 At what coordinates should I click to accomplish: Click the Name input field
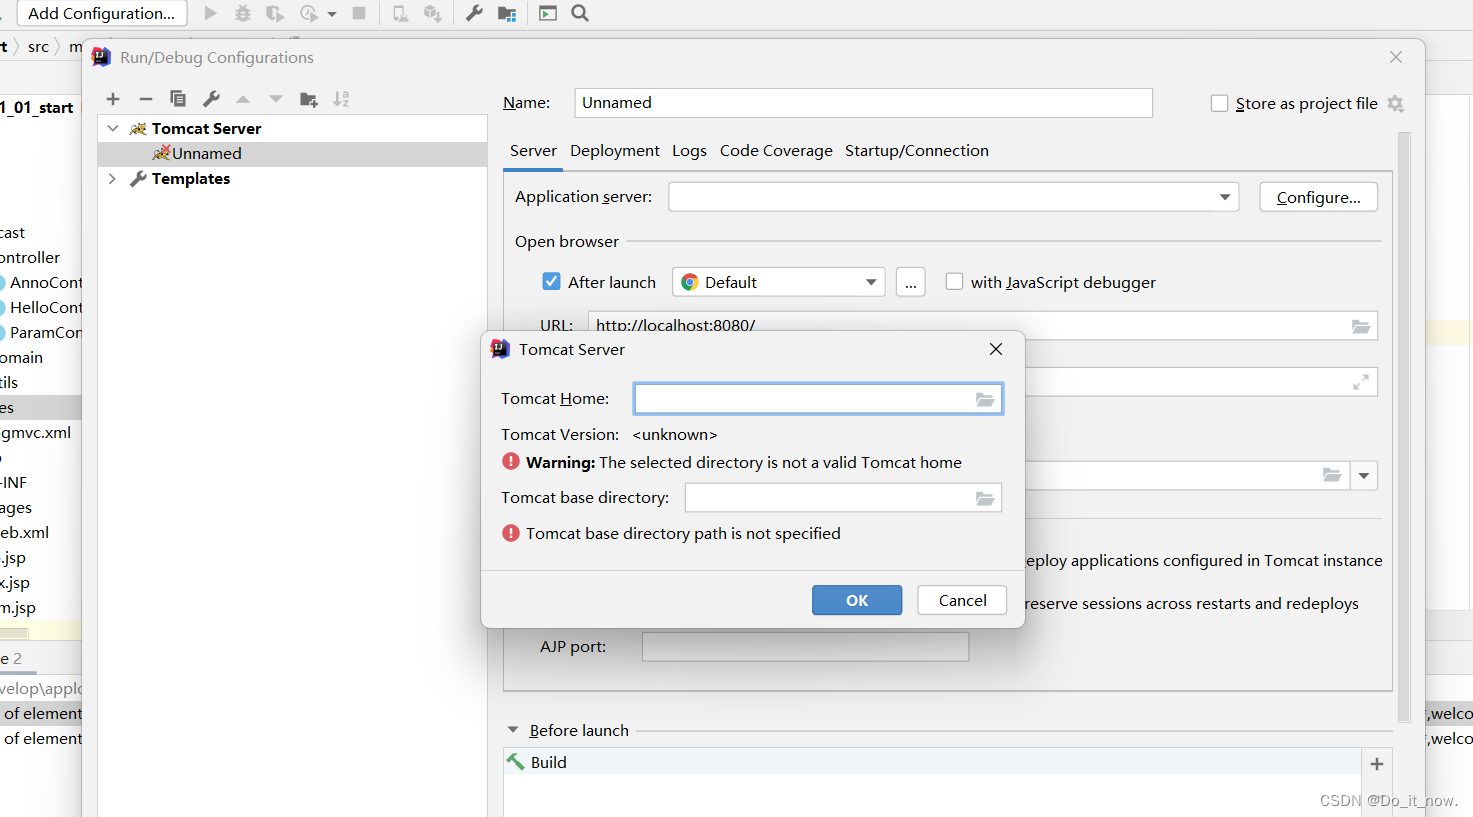click(863, 103)
